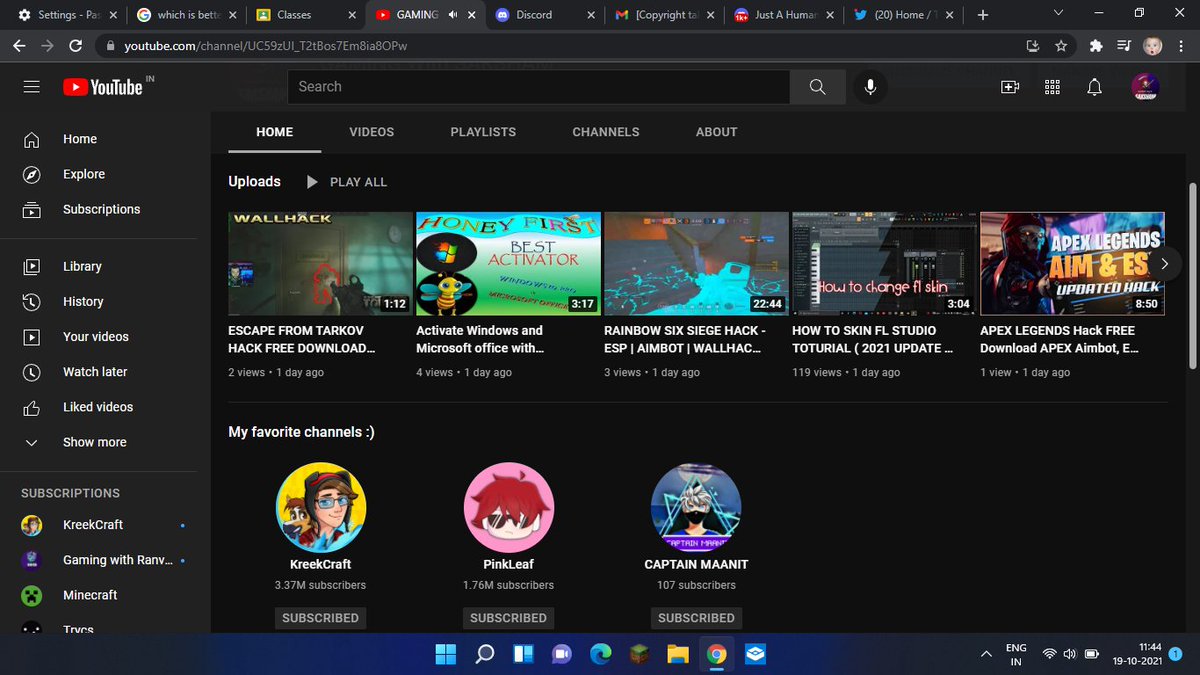Screen dimensions: 1200x675
Task: Open the Apex Legends video thumbnail
Action: 1072,264
